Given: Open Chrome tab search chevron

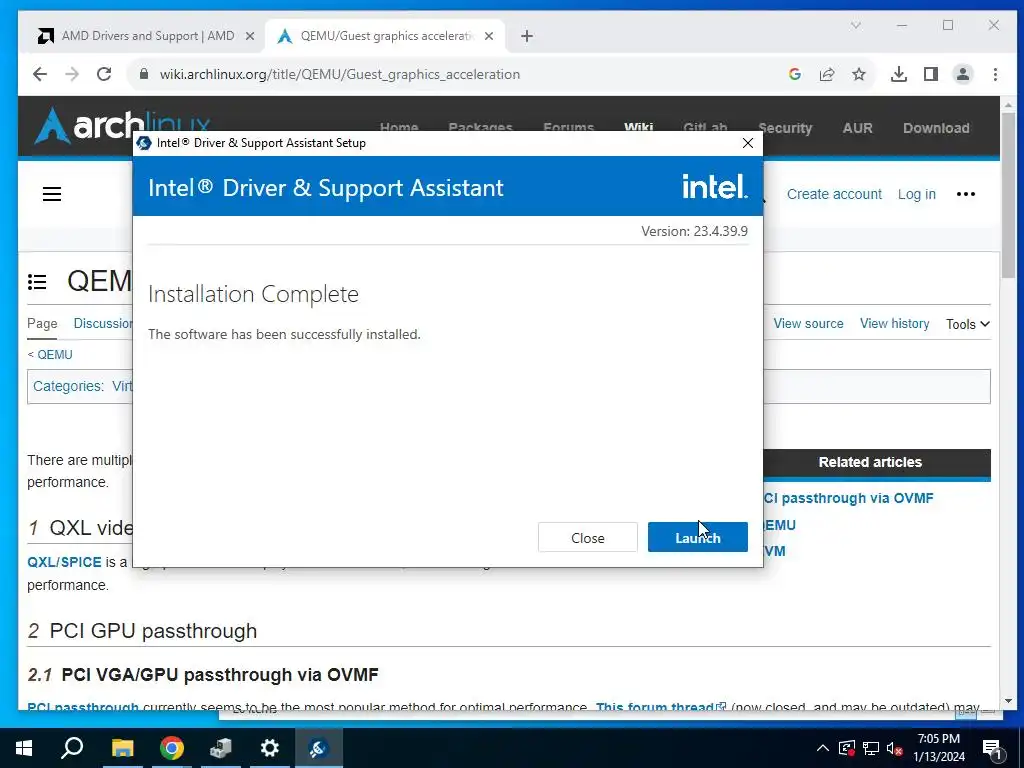Looking at the screenshot, I should [x=856, y=25].
